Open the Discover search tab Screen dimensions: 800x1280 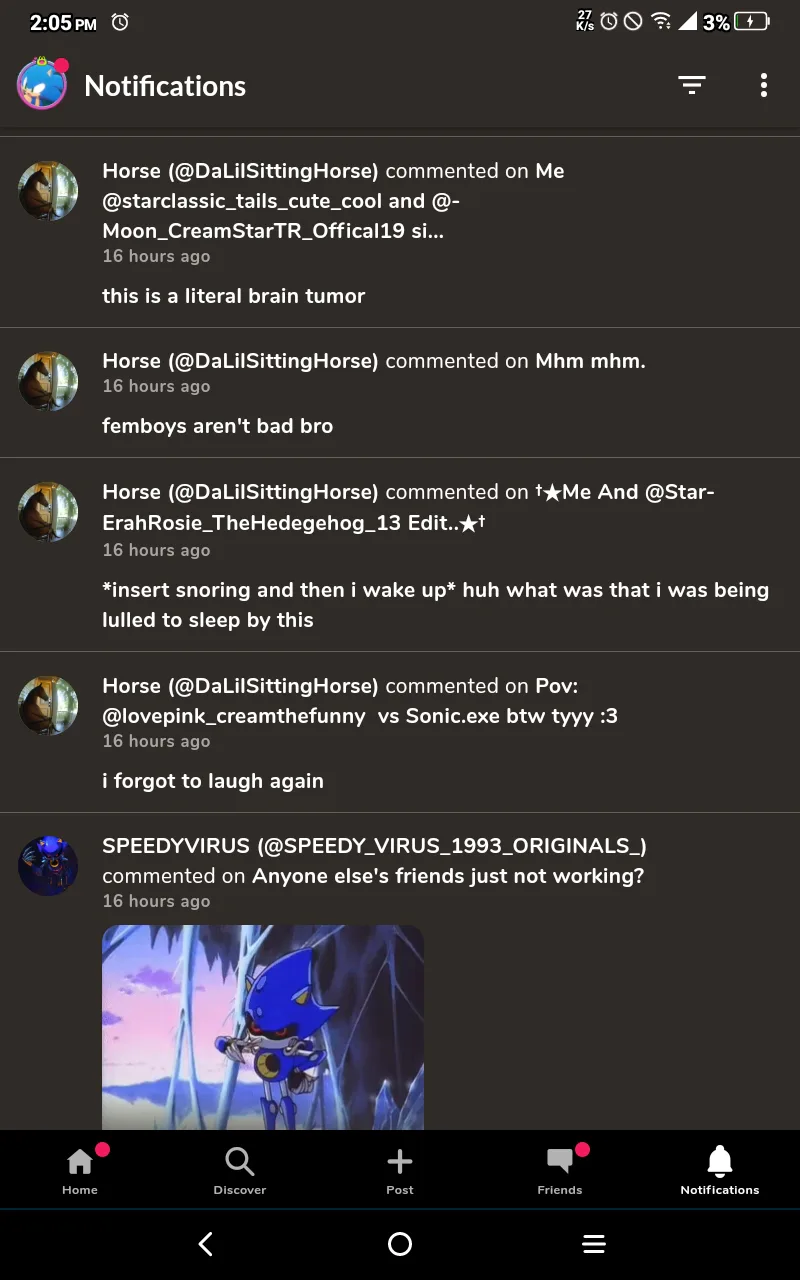point(240,1171)
